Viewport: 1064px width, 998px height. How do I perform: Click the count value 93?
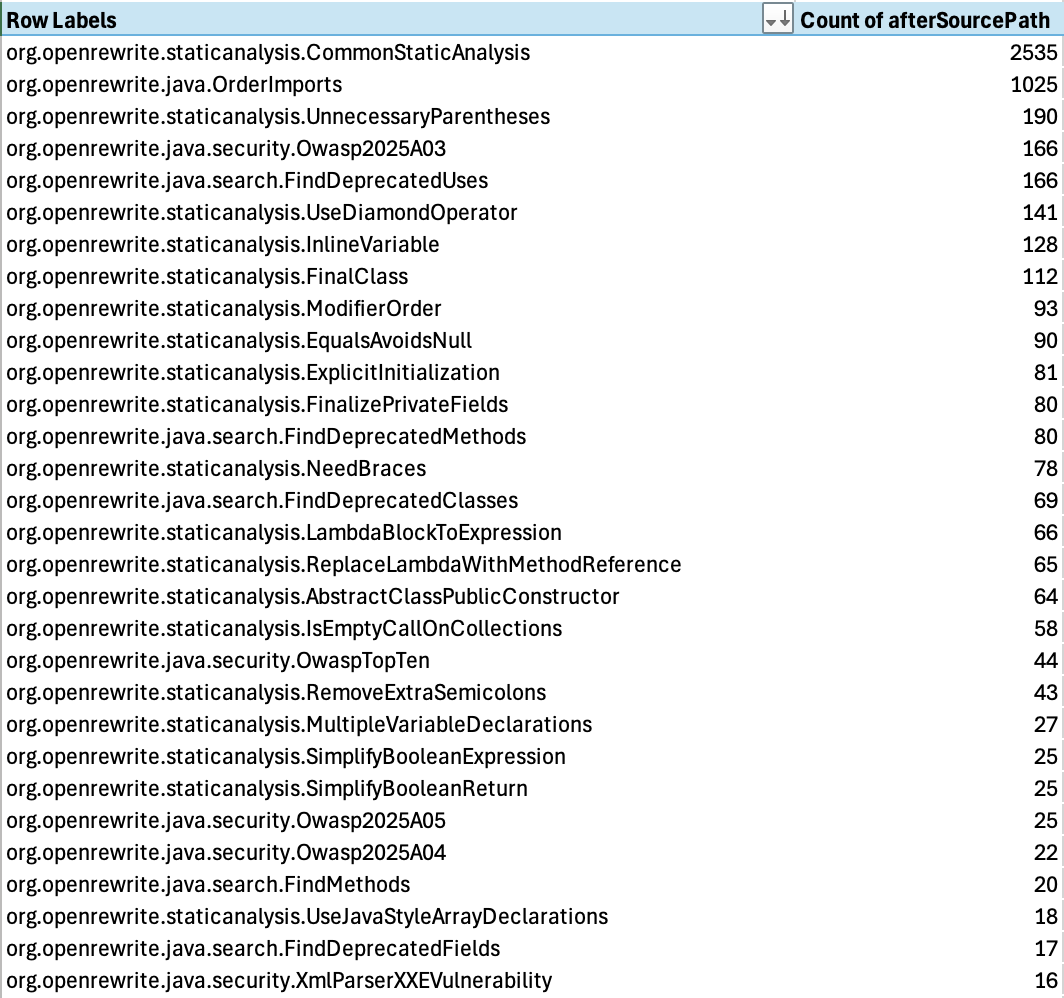click(x=1046, y=309)
